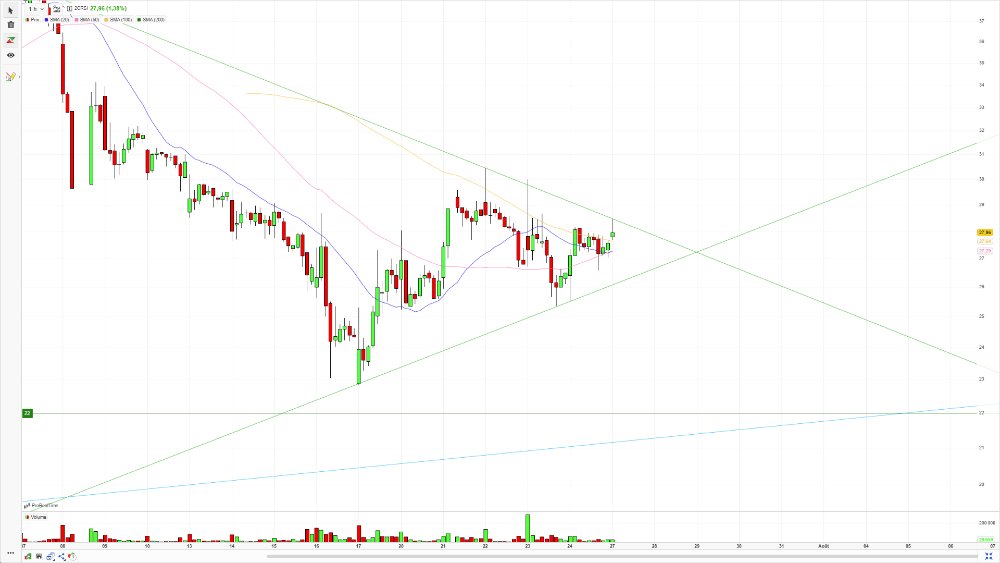Click the save icon in bottom toolbar
Viewport: 1000px width, 563px height.
coord(39,557)
